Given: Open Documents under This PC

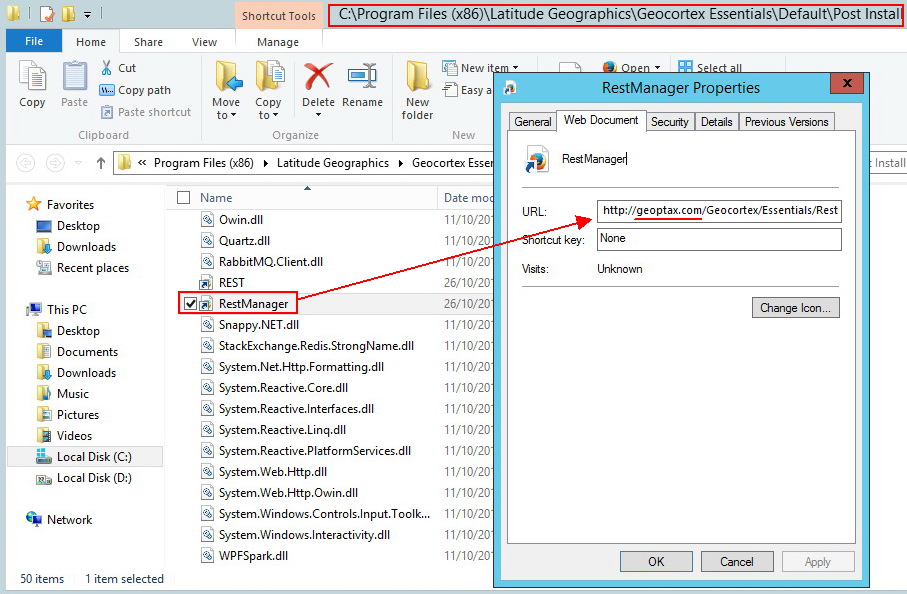Looking at the screenshot, I should click(x=87, y=352).
